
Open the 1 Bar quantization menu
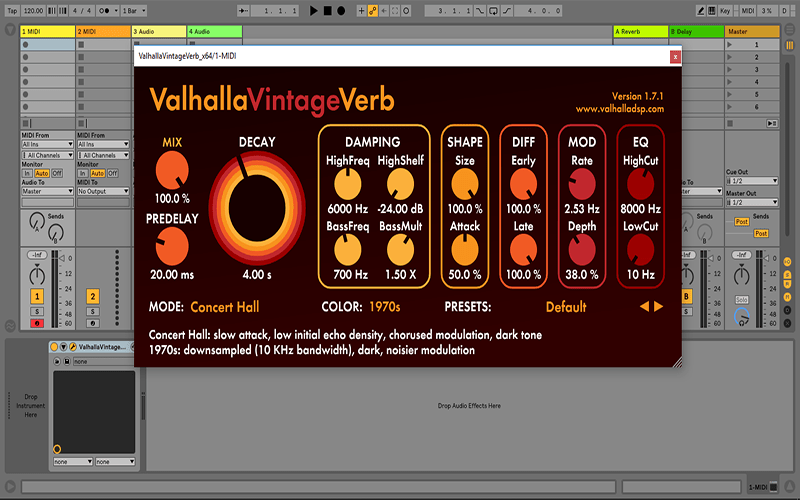tap(134, 10)
